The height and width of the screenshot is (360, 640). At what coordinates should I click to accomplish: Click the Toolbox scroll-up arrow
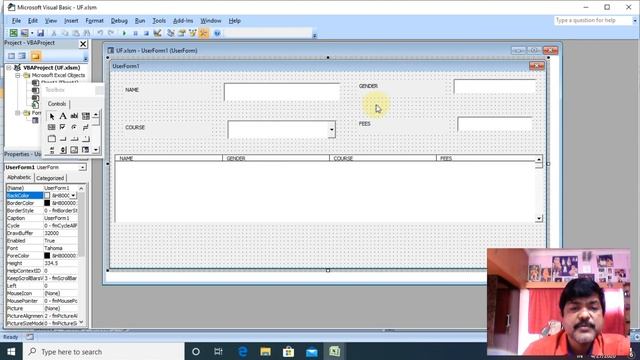(x=96, y=116)
